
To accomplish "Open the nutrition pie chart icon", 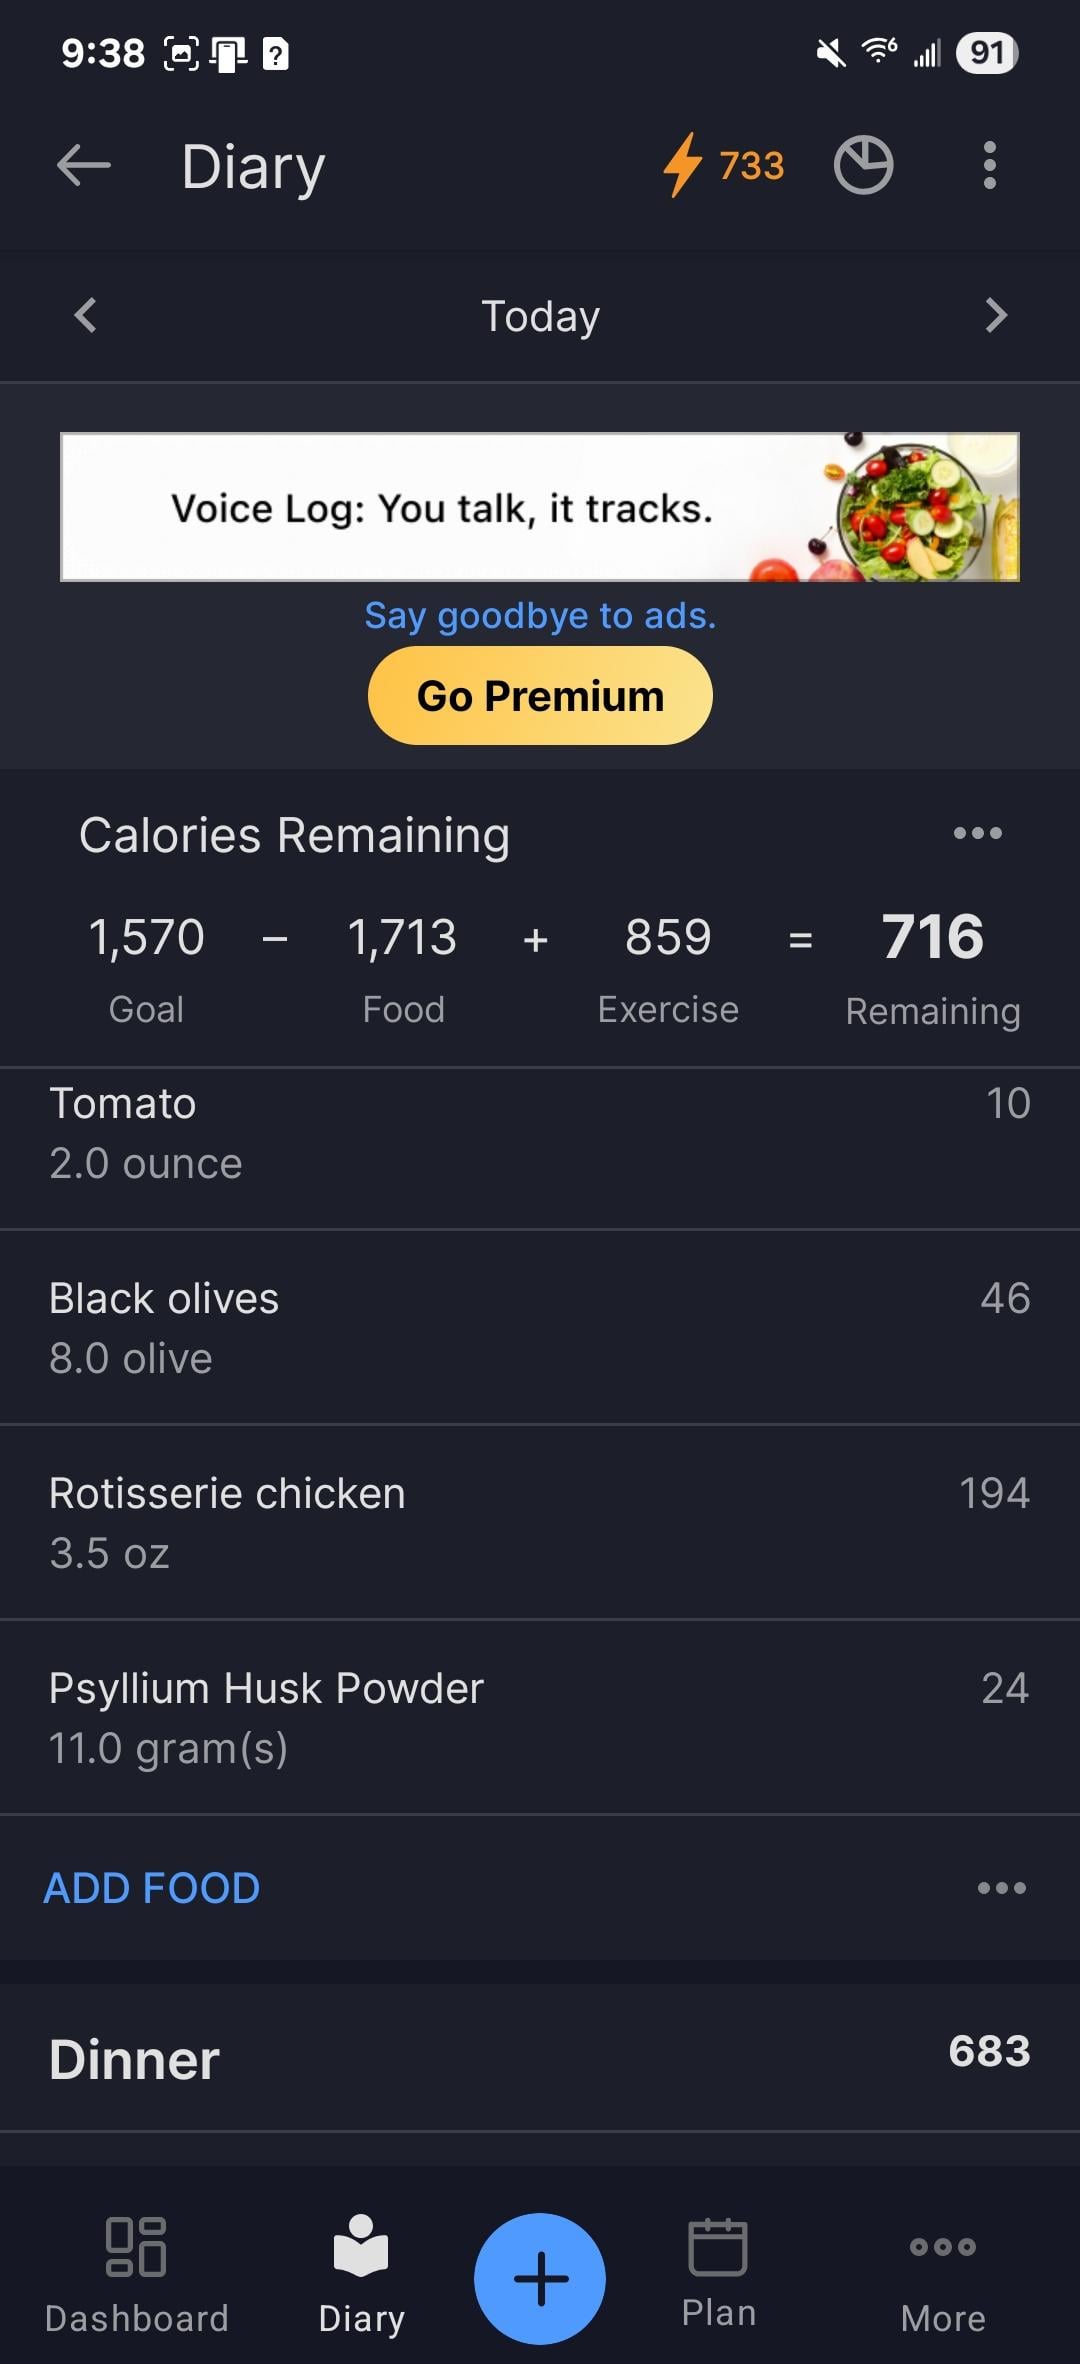I will coord(863,165).
